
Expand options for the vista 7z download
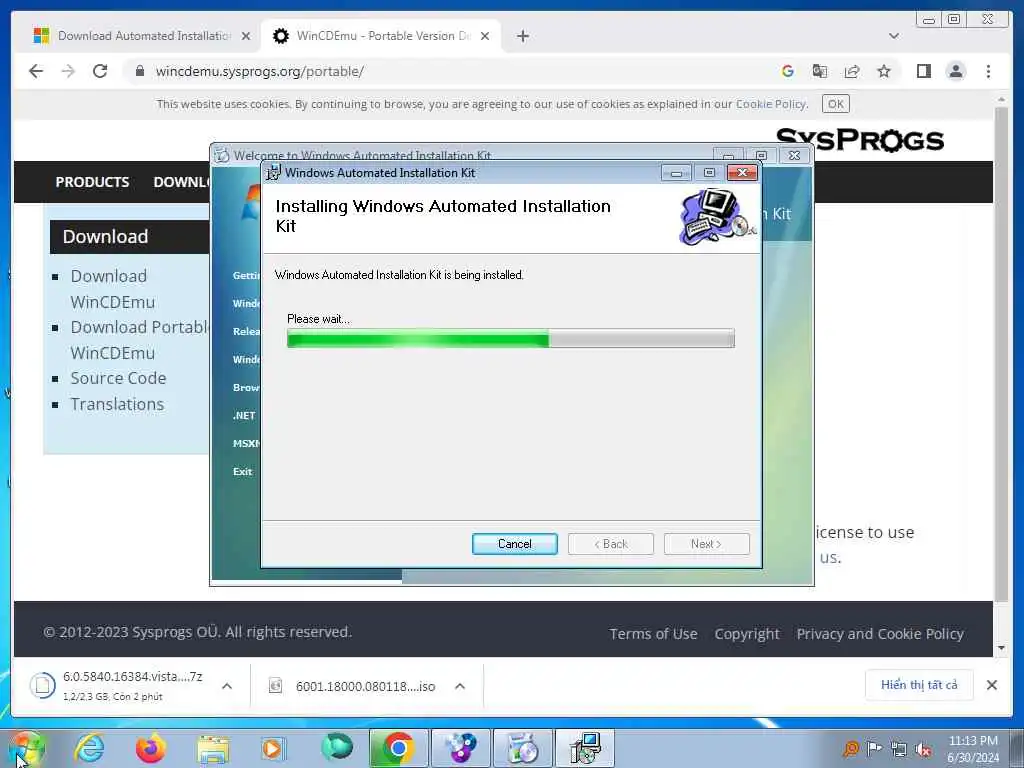point(227,686)
